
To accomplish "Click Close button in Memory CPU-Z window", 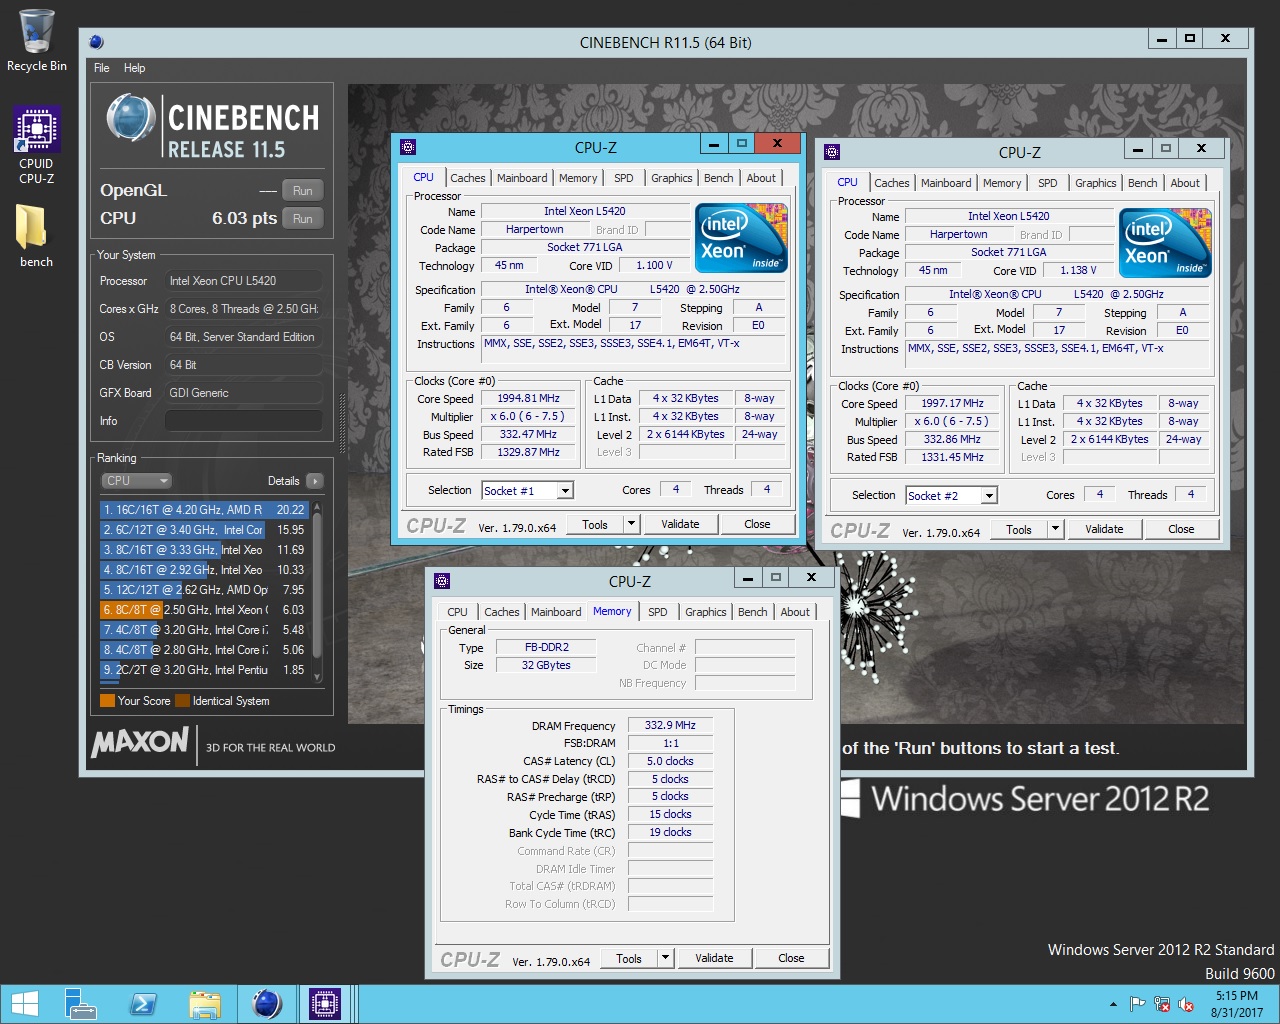I will [791, 958].
